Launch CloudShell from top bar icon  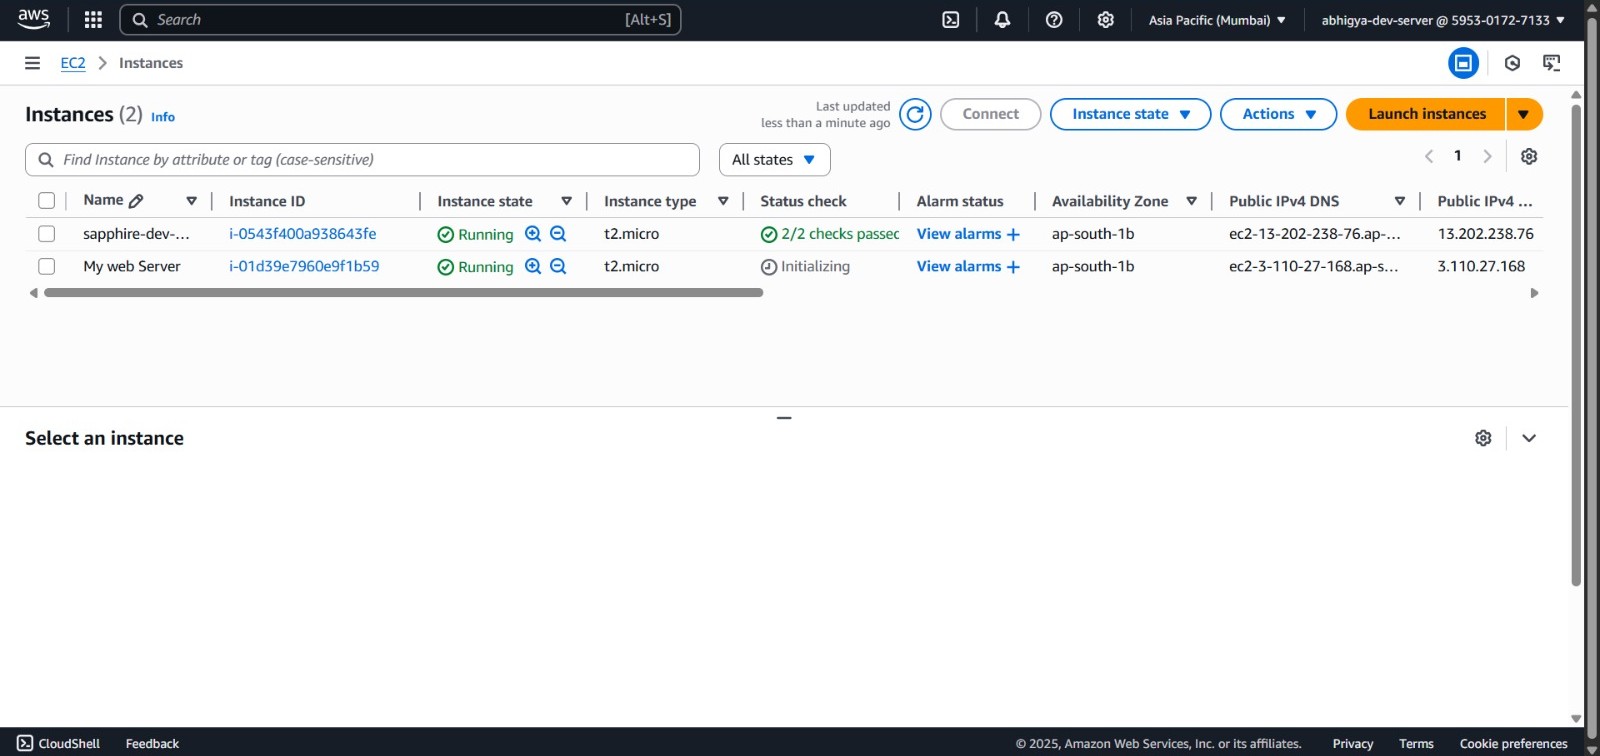pyautogui.click(x=951, y=20)
